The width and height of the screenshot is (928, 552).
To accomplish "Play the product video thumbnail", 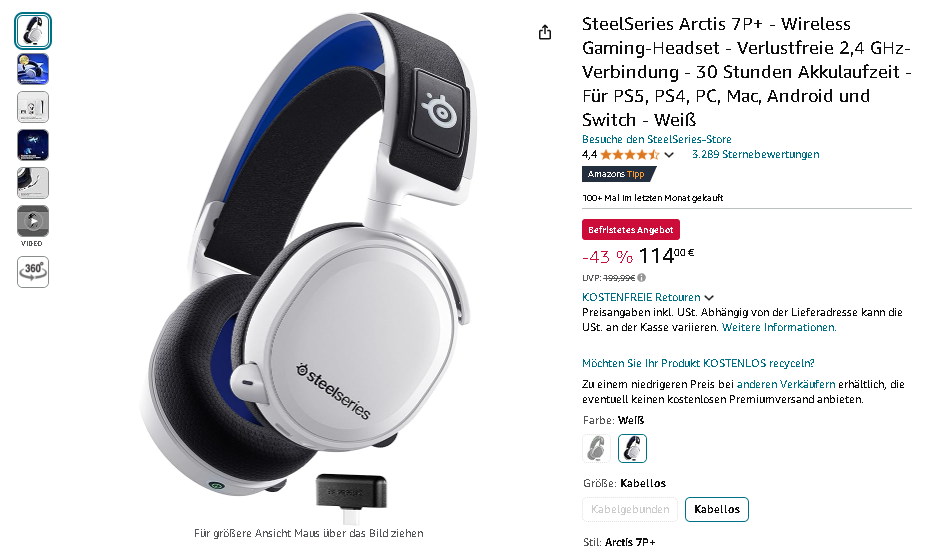I will 33,221.
